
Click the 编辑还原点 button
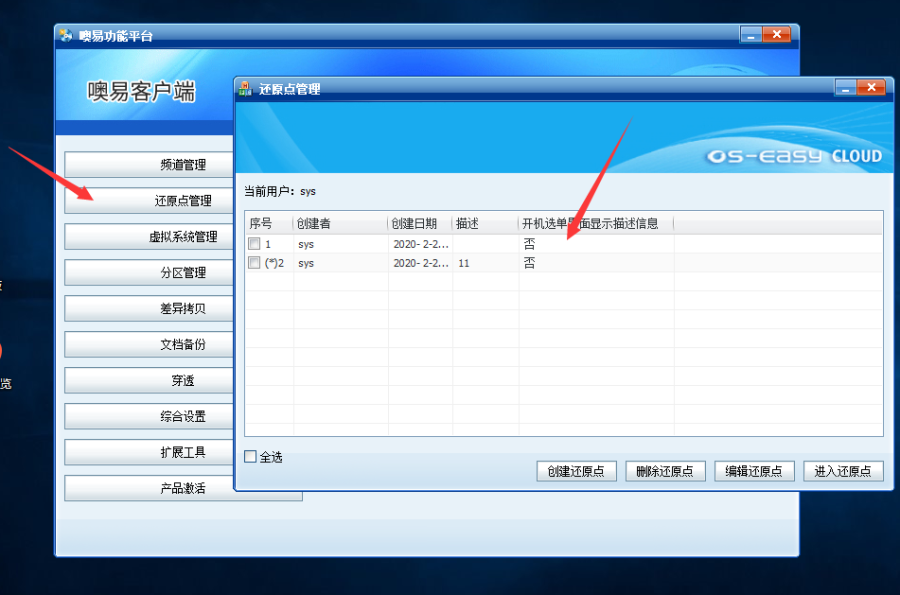(754, 471)
